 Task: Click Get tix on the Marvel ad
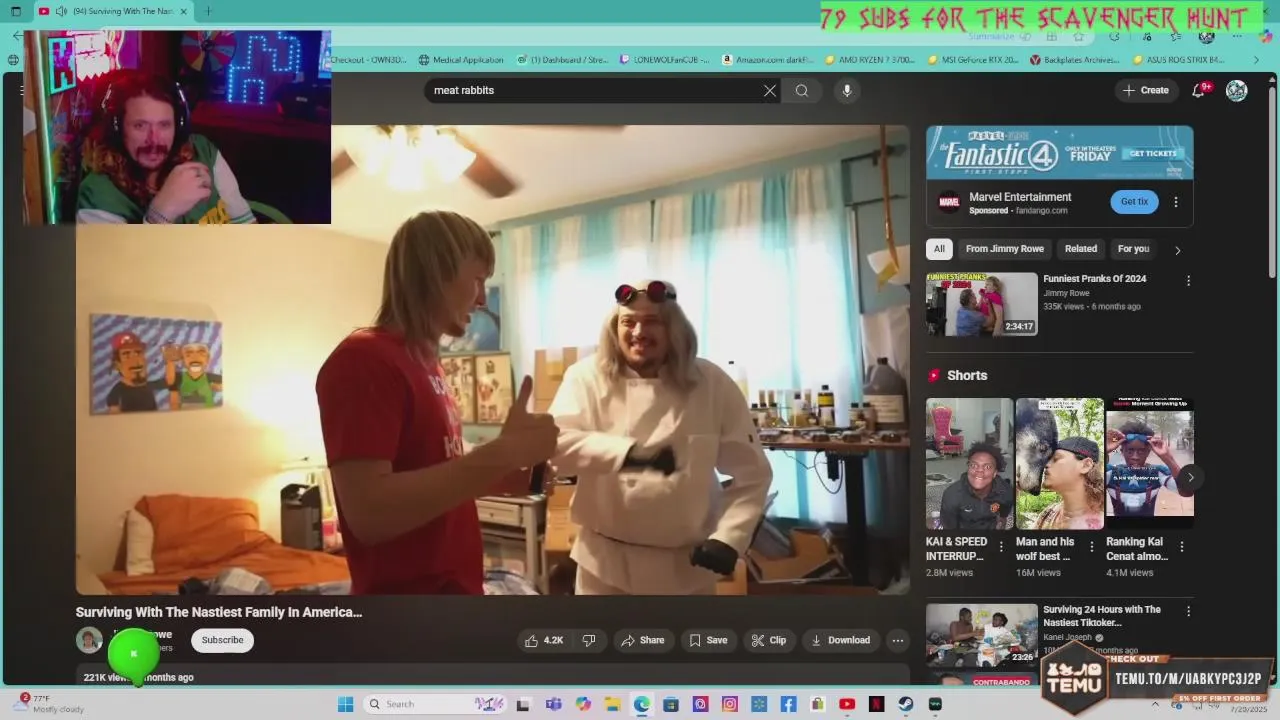tap(1134, 202)
